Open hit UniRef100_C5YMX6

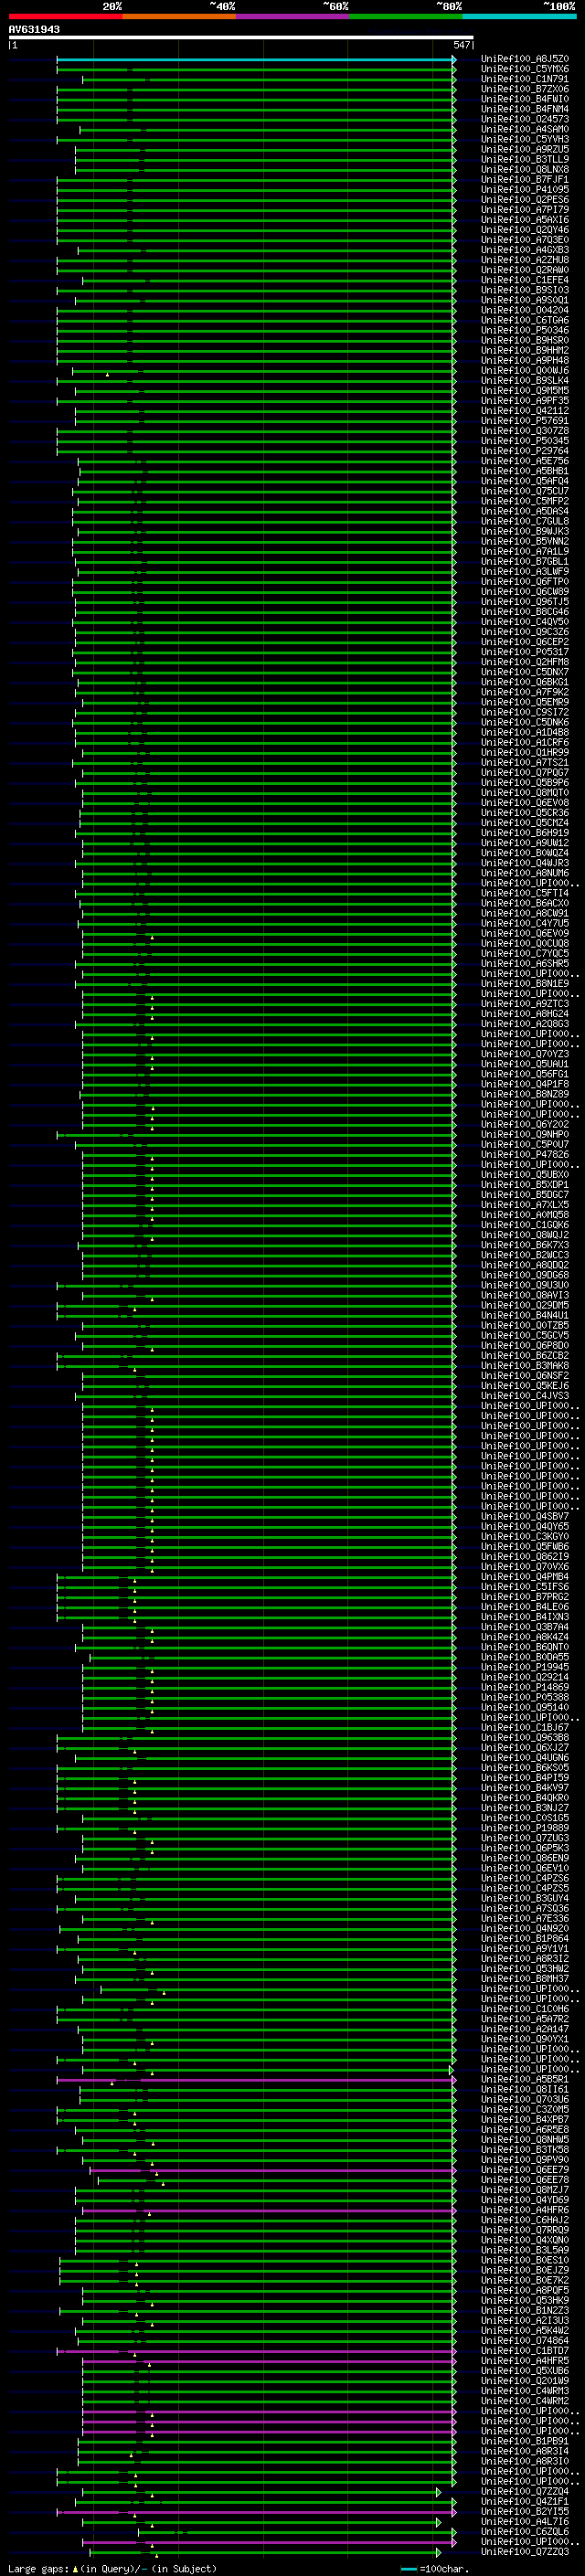525,69
